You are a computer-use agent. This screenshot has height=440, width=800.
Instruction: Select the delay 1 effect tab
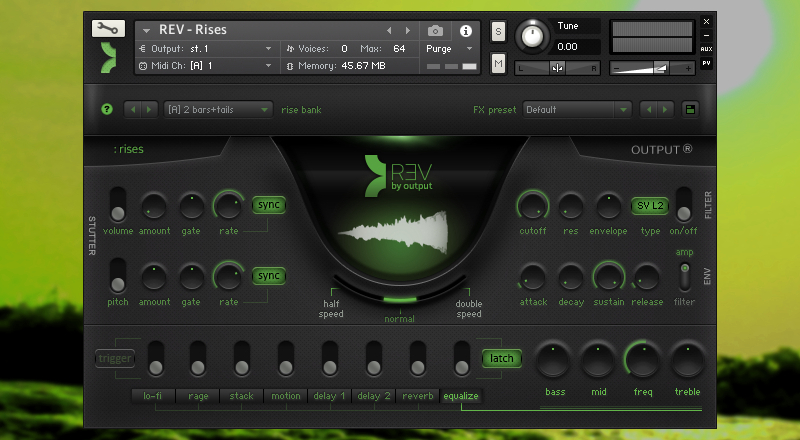(330, 396)
